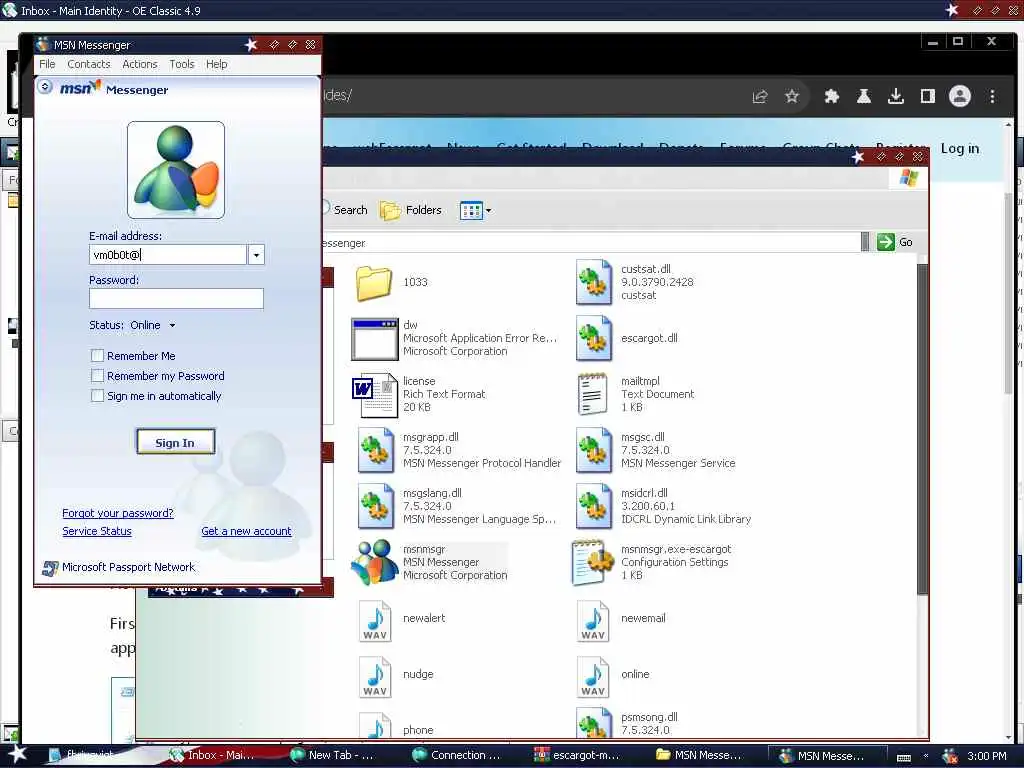Toggle browser side panel icon
This screenshot has width=1024, height=768.
(927, 97)
